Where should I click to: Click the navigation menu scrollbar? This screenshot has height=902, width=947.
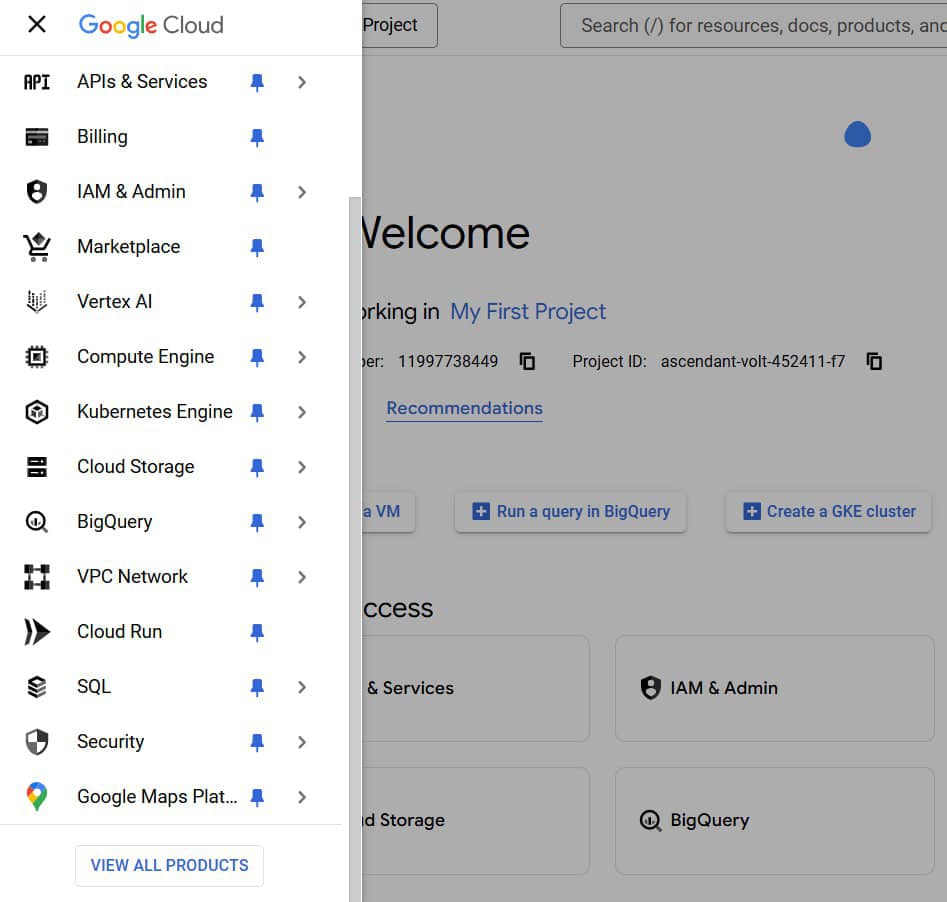[x=355, y=549]
